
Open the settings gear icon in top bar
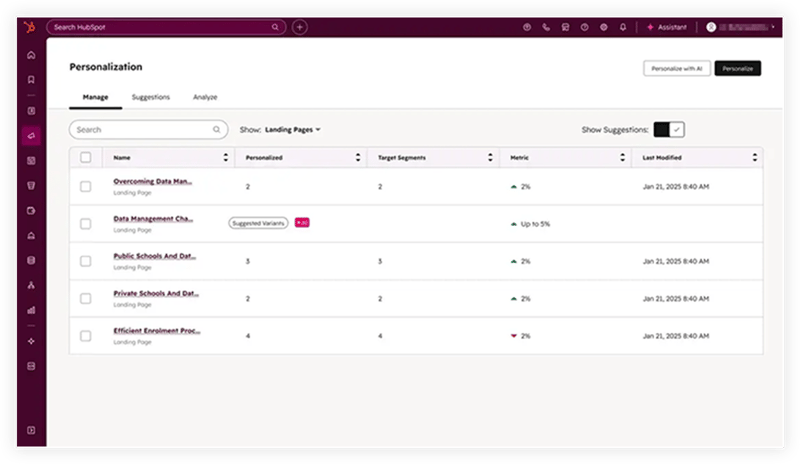click(x=604, y=27)
